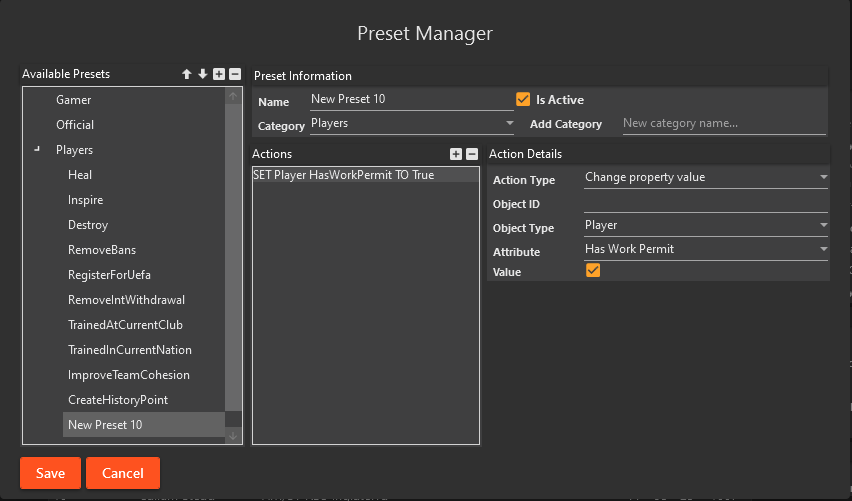Remove selected preset with minus icon
Viewport: 852px width, 501px height.
click(235, 74)
